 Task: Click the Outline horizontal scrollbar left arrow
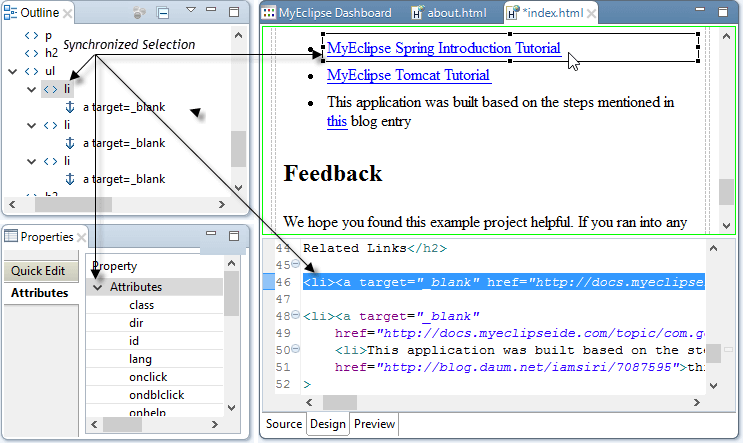tap(12, 205)
